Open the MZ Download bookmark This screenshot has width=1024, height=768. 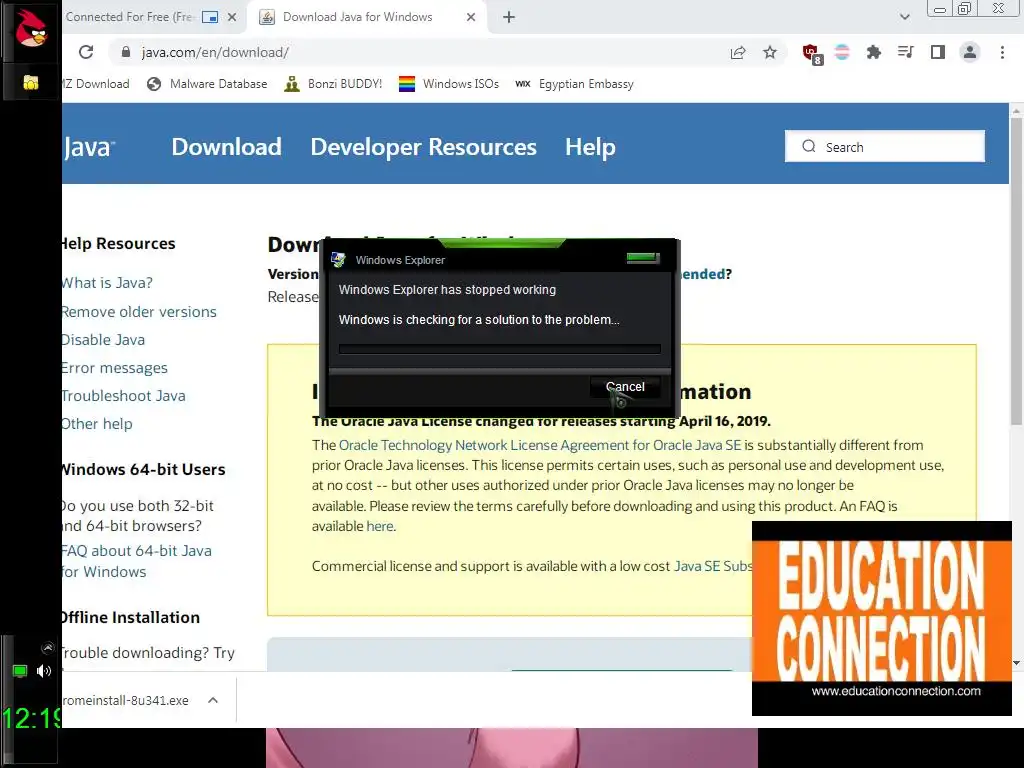pyautogui.click(x=95, y=84)
